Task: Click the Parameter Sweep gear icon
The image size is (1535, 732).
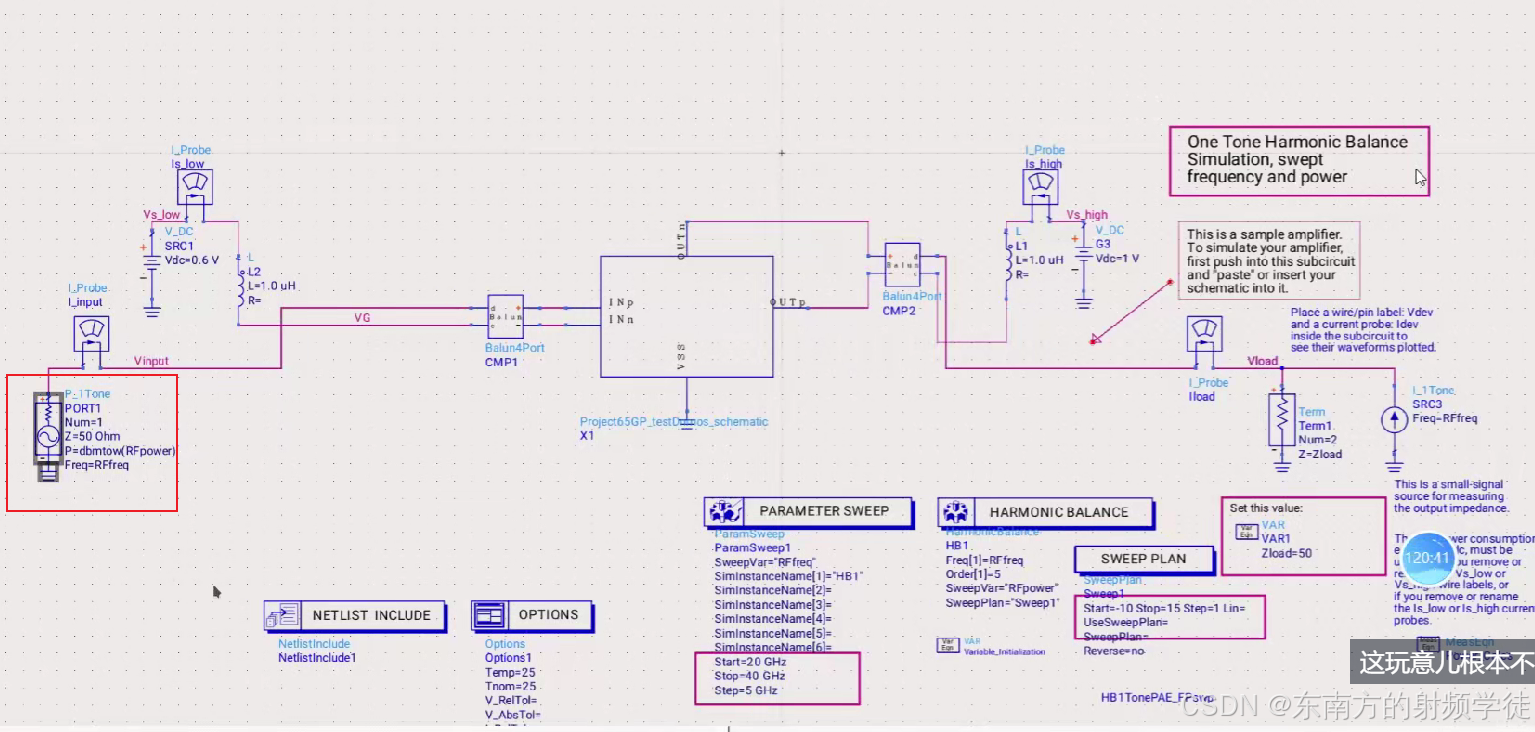Action: point(722,512)
